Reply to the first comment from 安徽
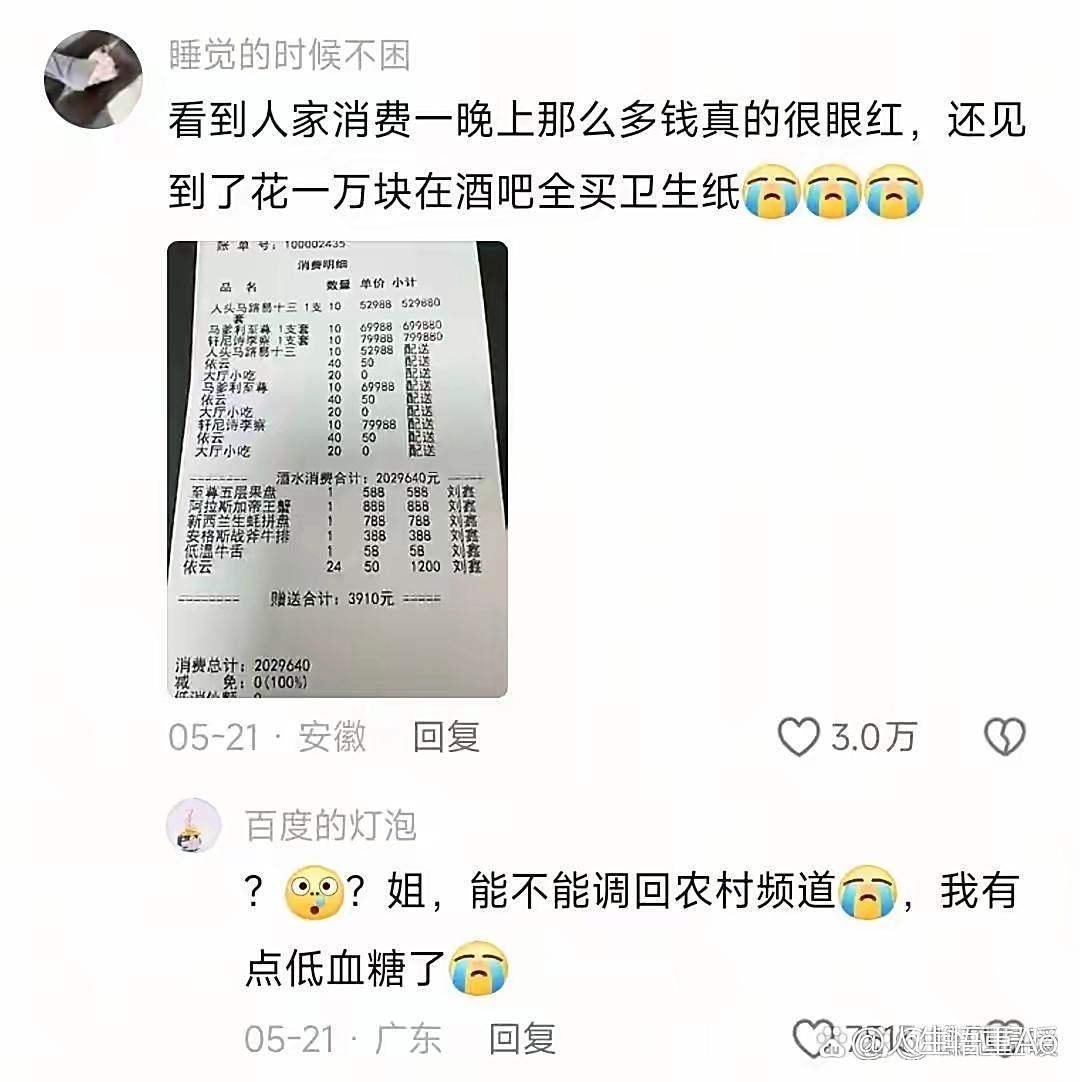The height and width of the screenshot is (1082, 1080). click(446, 737)
